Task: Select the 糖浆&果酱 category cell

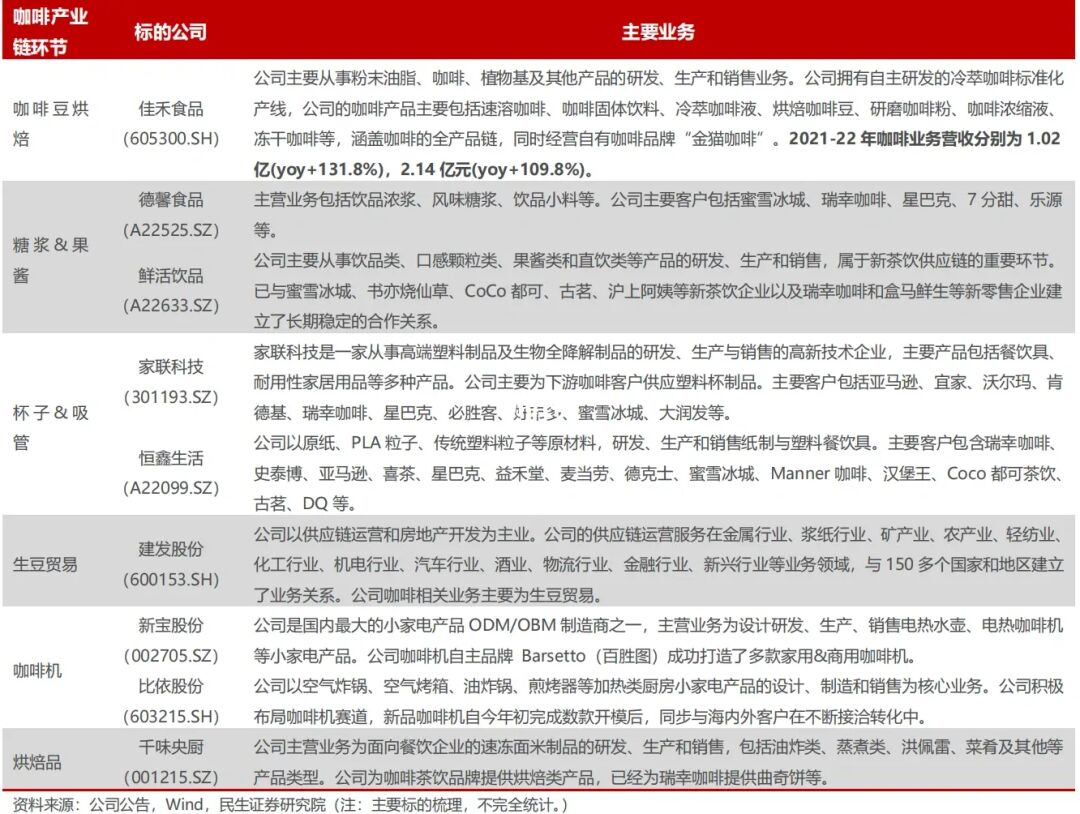Action: pos(50,260)
